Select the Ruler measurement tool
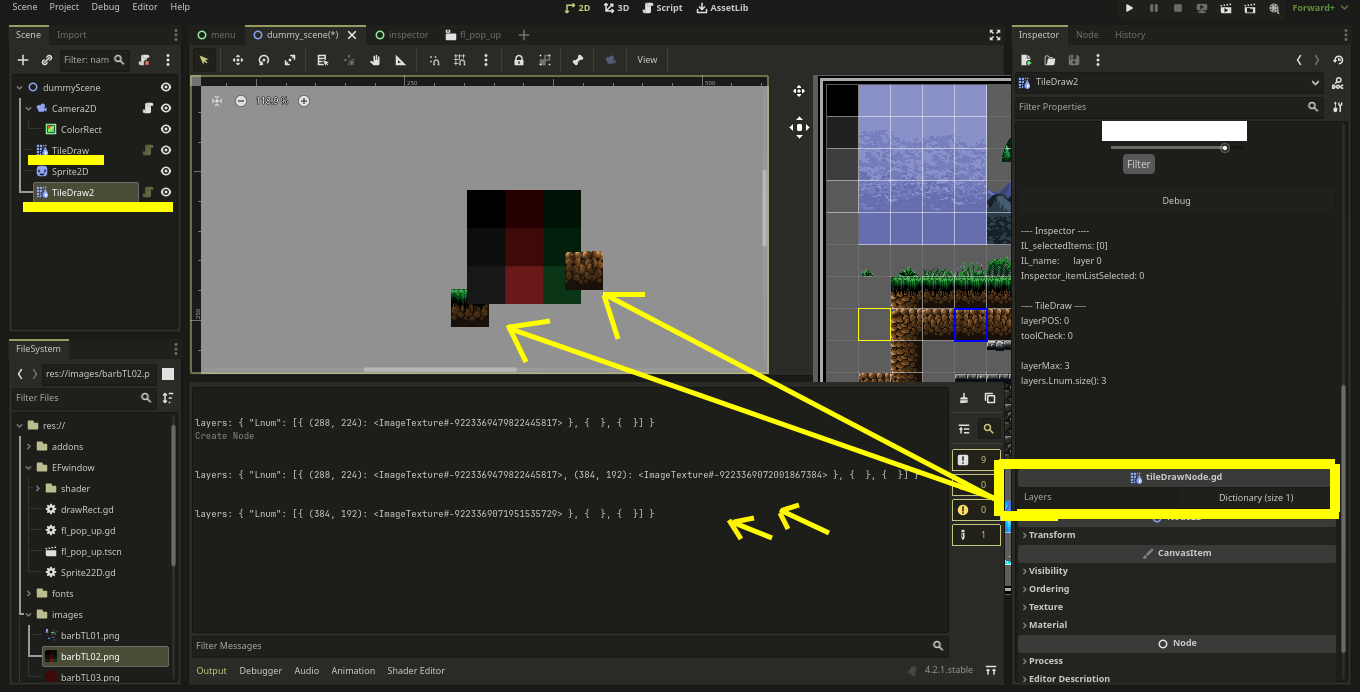This screenshot has width=1360, height=692. (401, 60)
